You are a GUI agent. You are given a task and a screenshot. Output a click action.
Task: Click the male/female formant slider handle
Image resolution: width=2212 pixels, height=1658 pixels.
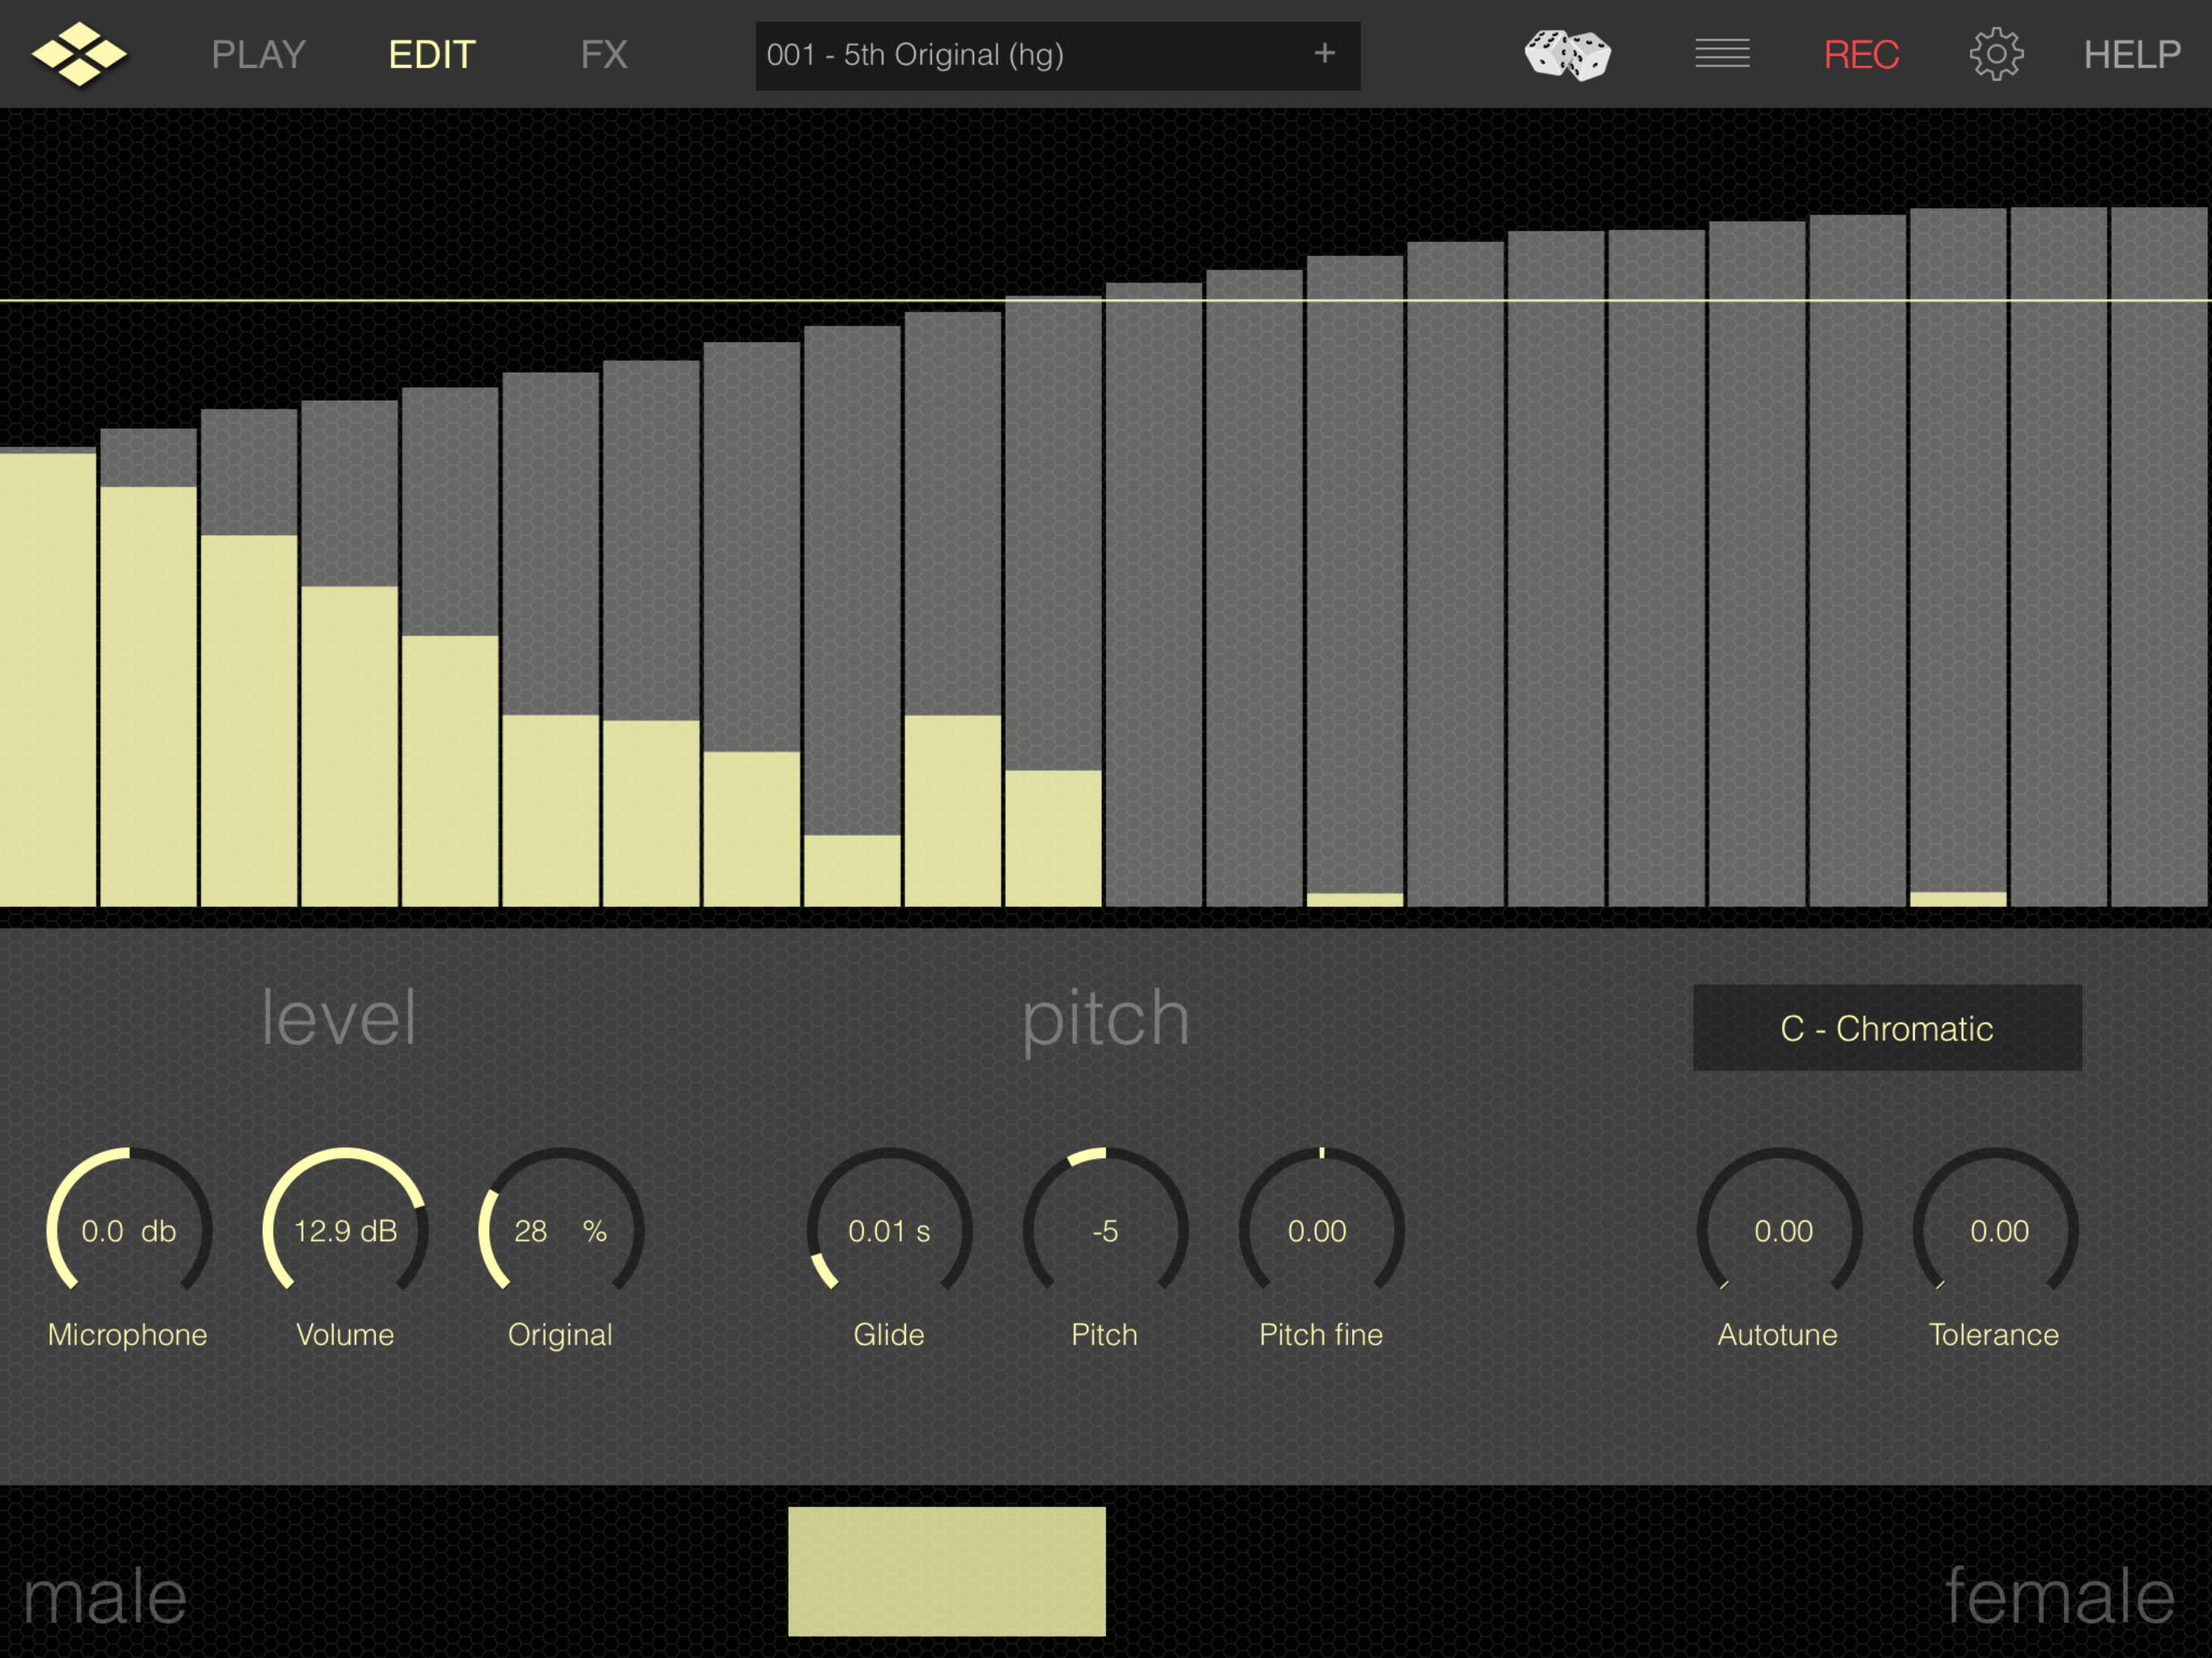[946, 1571]
